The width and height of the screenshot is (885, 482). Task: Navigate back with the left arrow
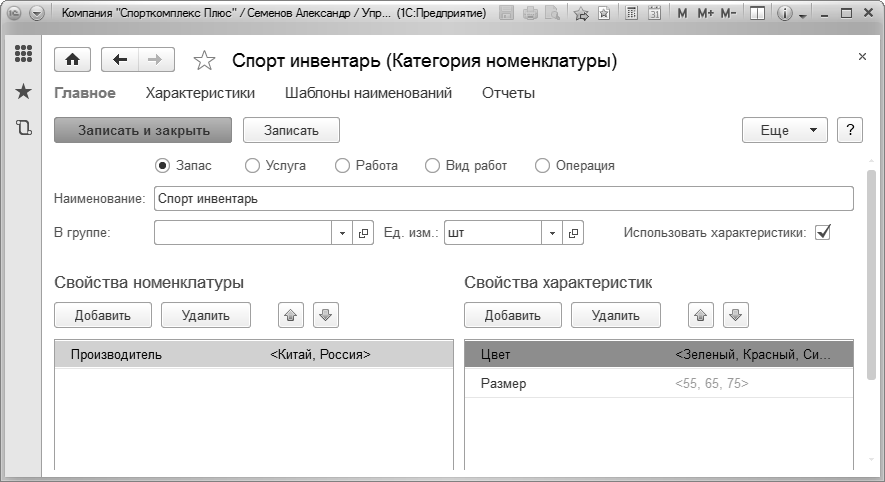120,59
